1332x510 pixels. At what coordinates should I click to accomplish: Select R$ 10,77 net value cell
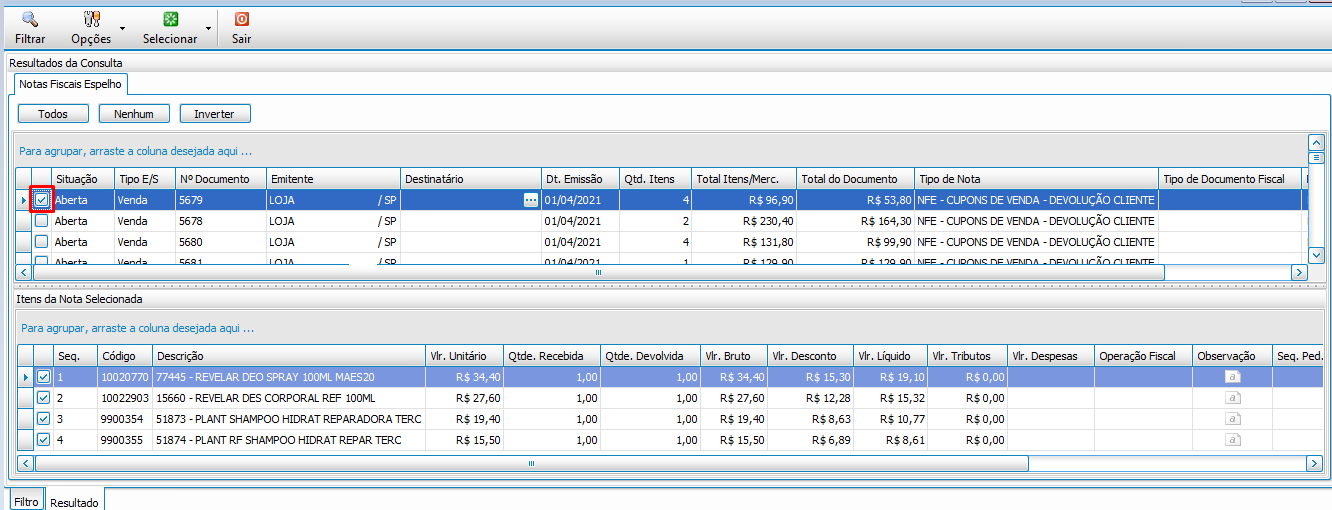point(889,419)
